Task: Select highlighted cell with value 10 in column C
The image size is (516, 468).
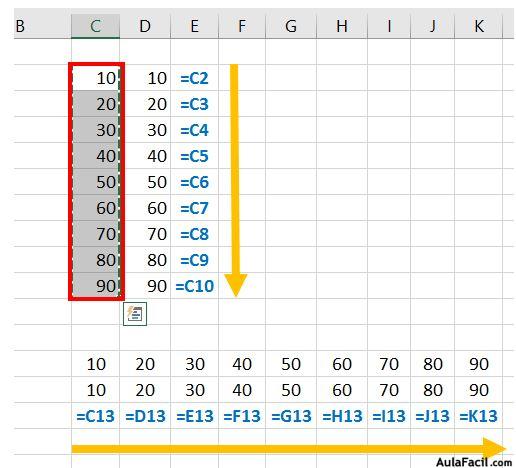Action: [95, 78]
